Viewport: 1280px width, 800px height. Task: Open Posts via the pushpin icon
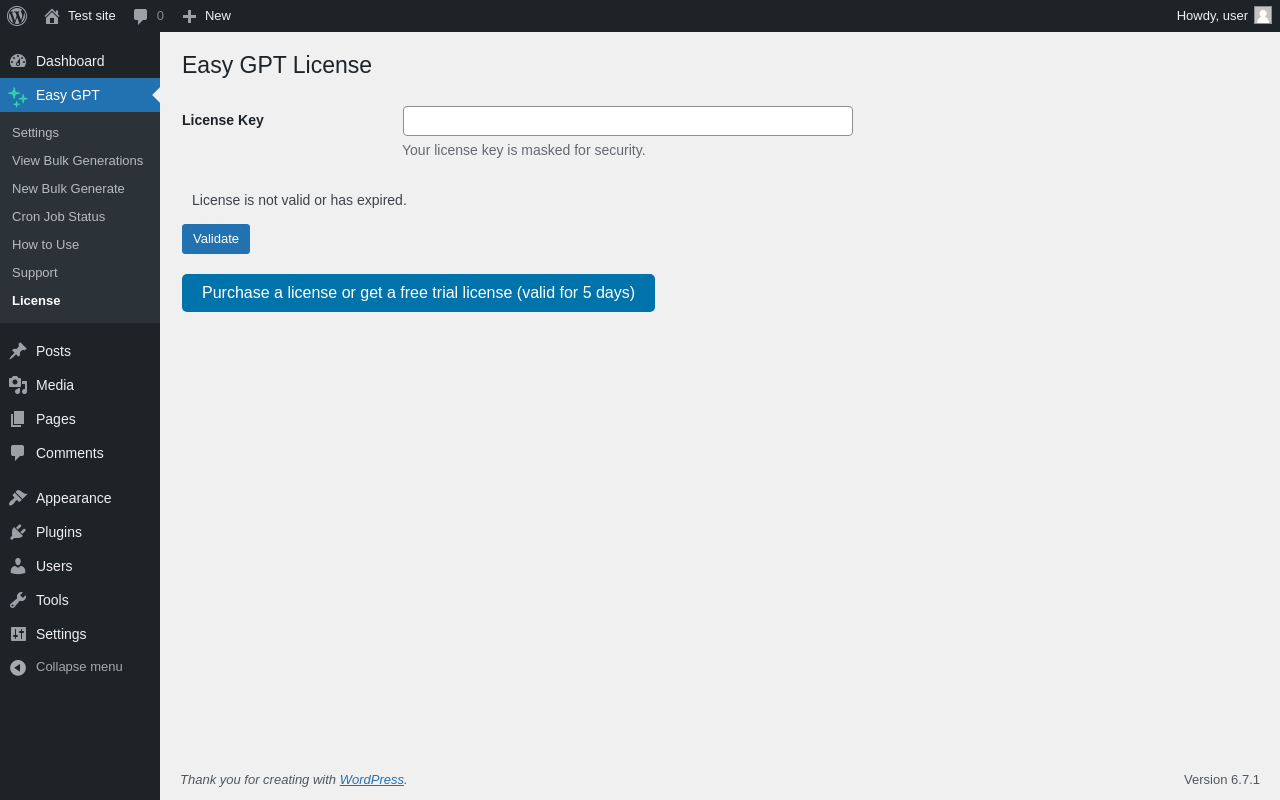pyautogui.click(x=18, y=351)
